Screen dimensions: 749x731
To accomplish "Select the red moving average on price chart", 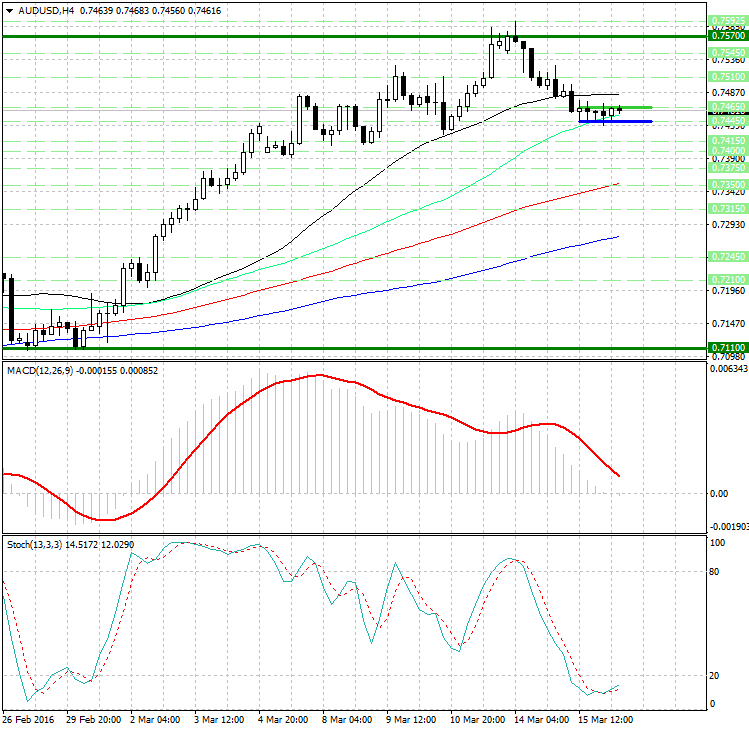I will 400,248.
